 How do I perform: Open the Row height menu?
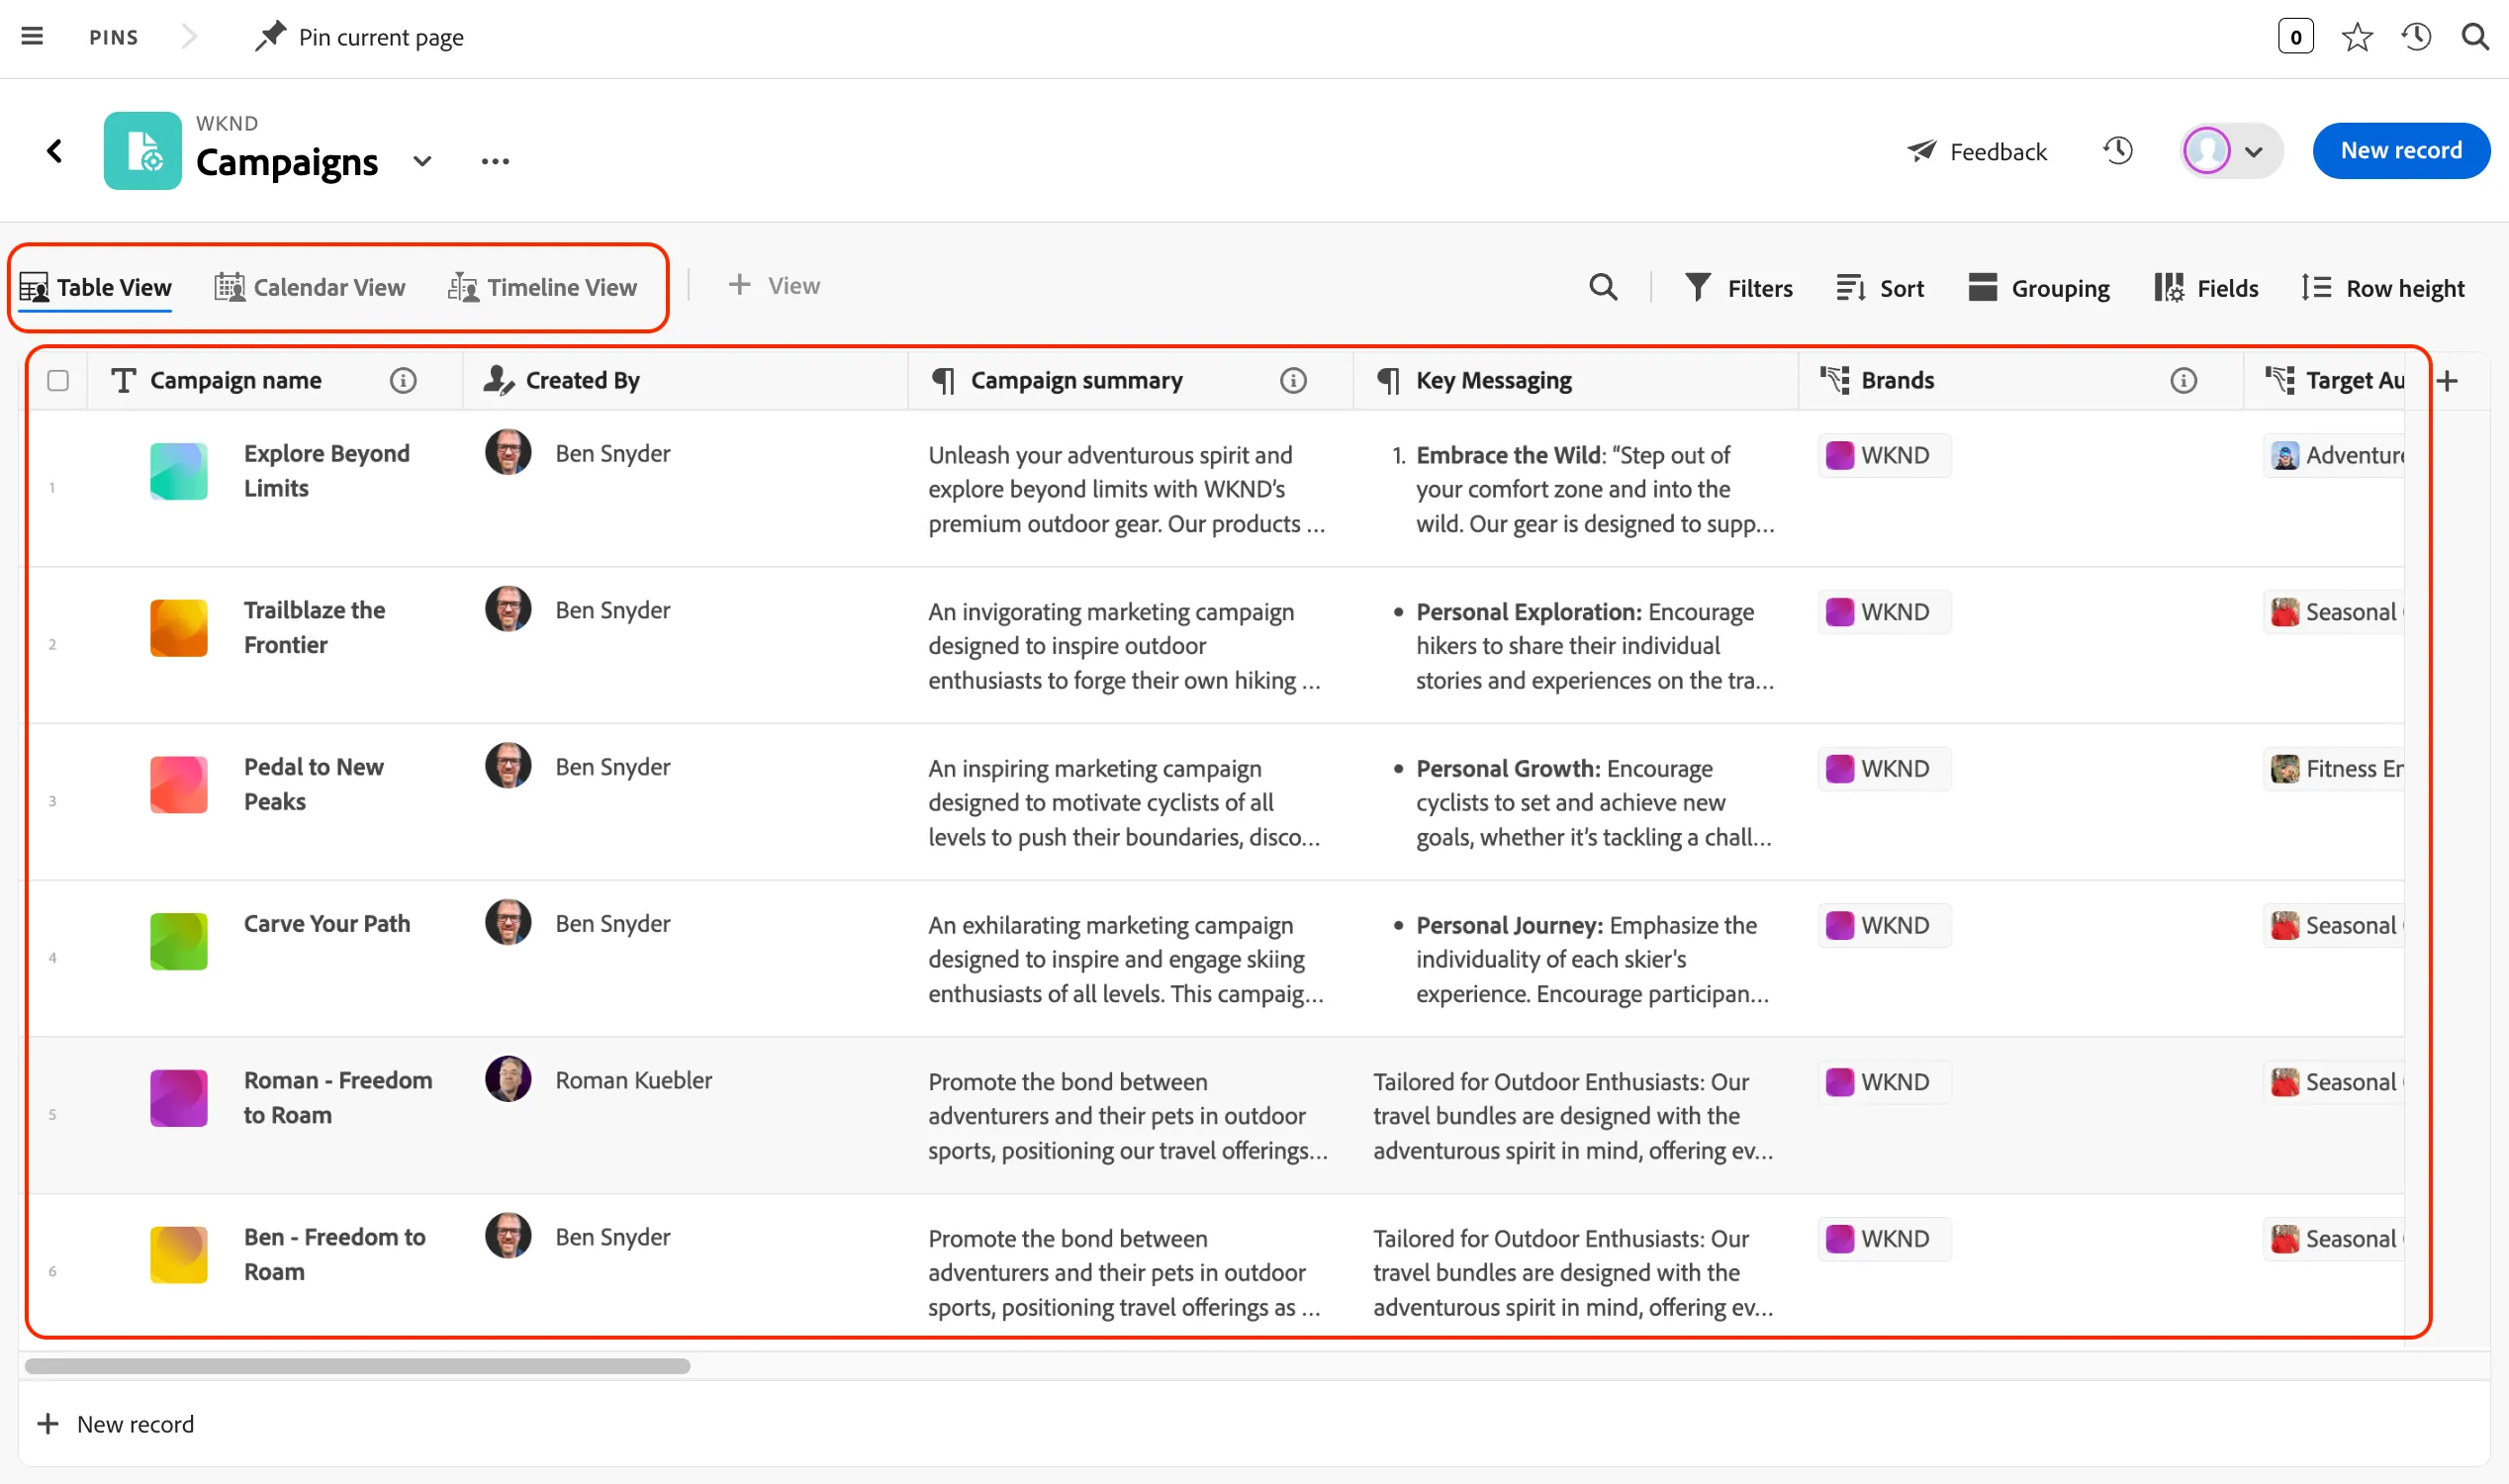coord(2383,288)
